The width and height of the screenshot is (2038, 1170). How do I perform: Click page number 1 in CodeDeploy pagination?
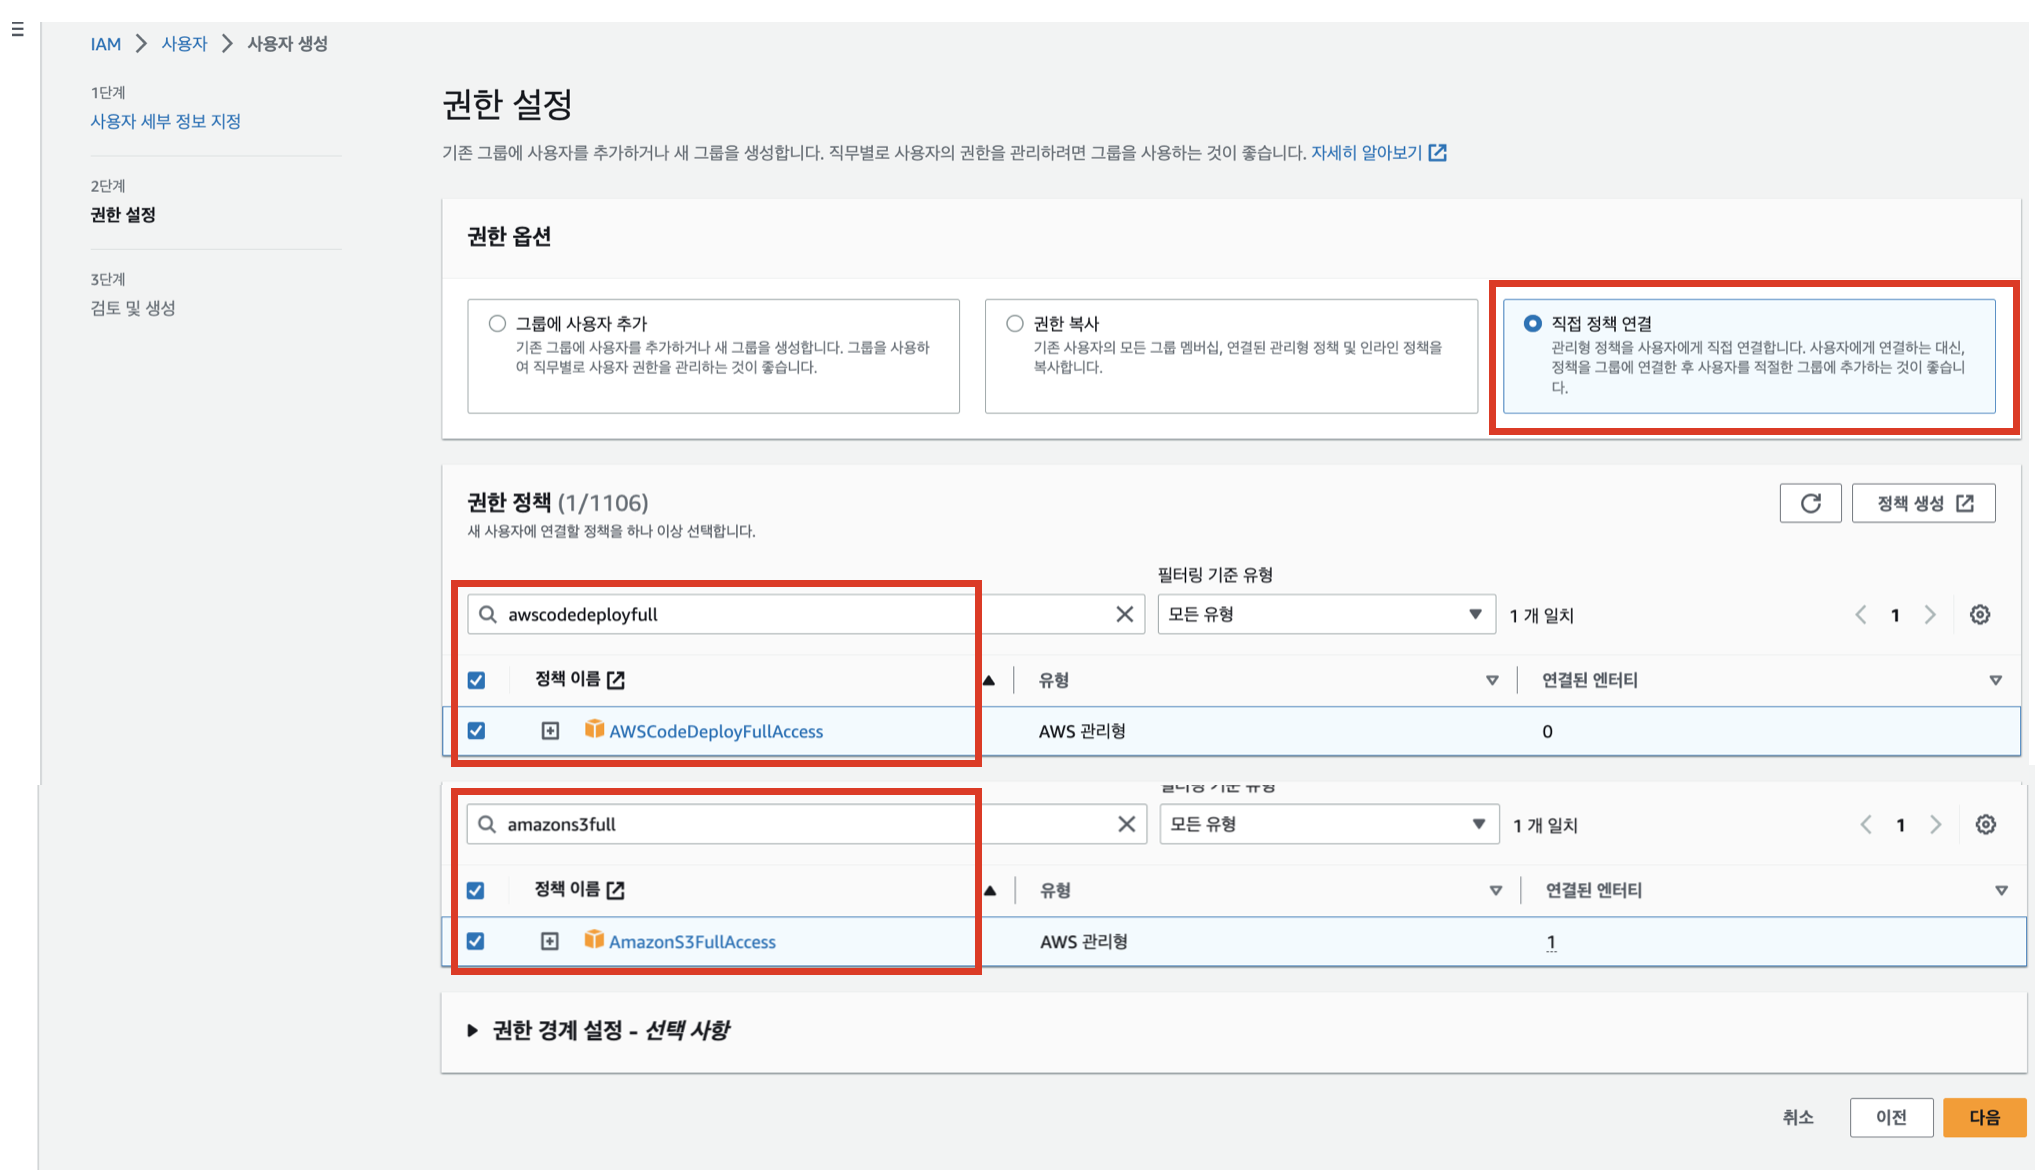1895,615
